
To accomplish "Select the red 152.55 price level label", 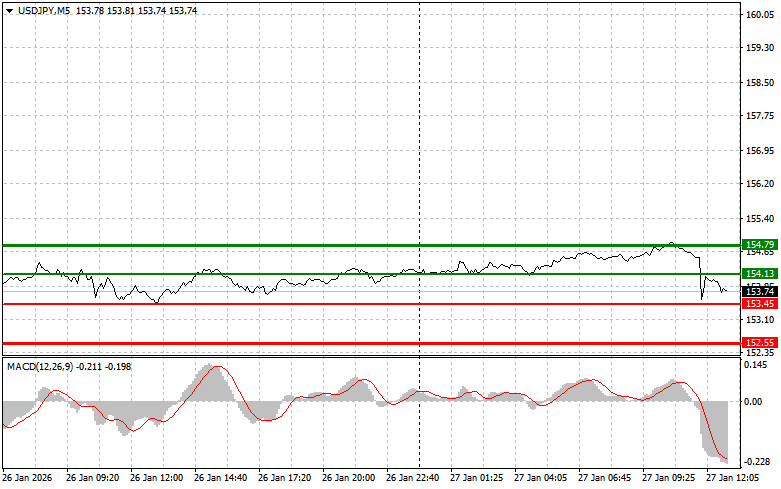I will coord(760,343).
